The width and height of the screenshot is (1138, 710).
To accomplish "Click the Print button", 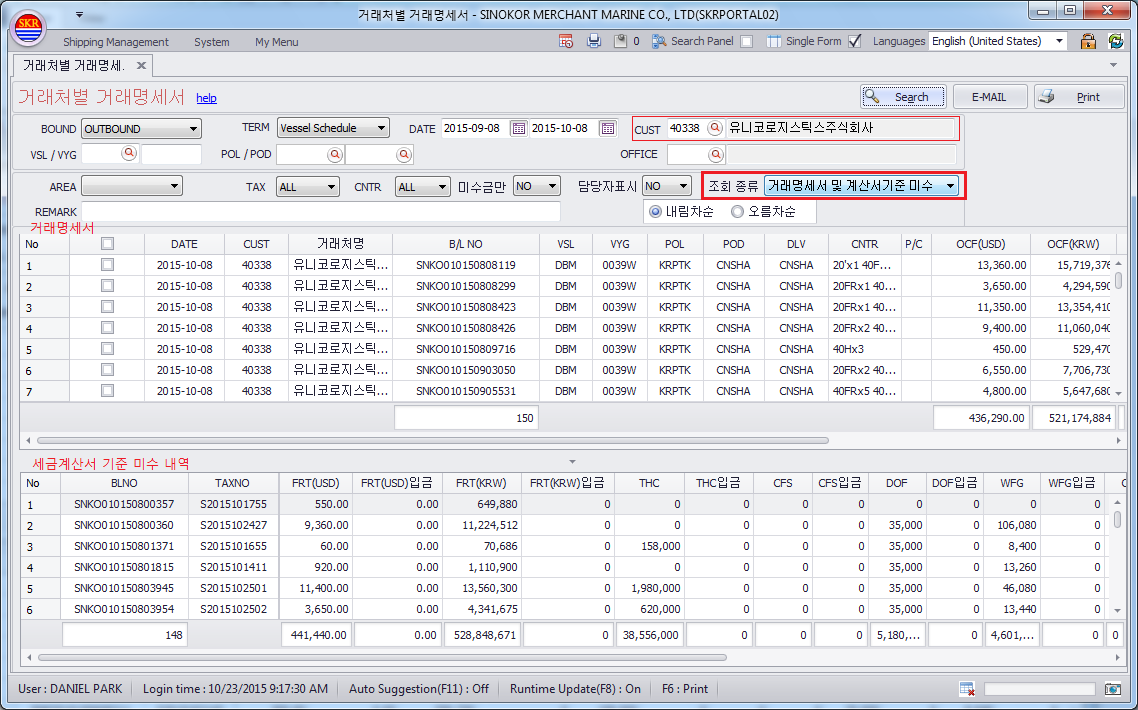I will click(x=1078, y=97).
